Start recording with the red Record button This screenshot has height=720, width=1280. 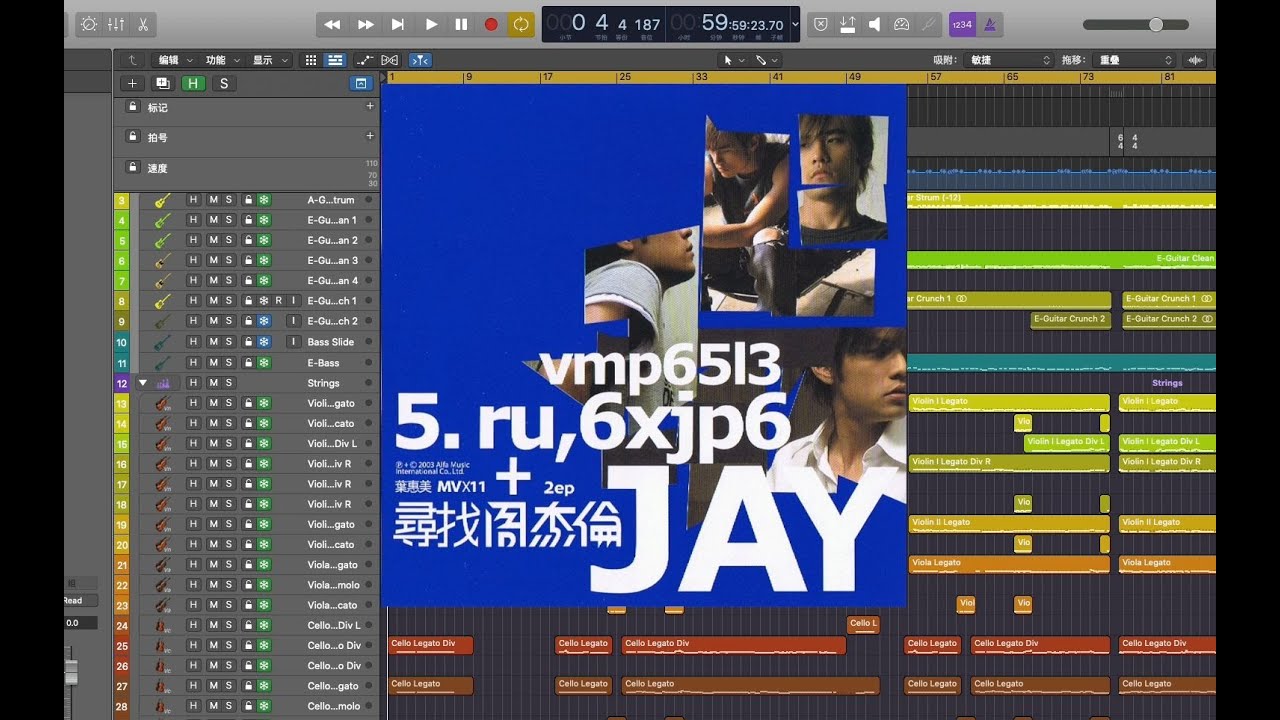point(491,24)
